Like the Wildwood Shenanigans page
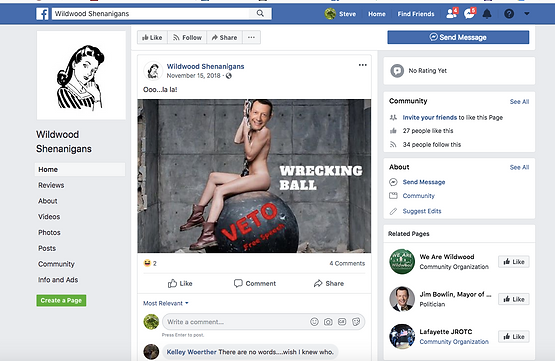 152,37
